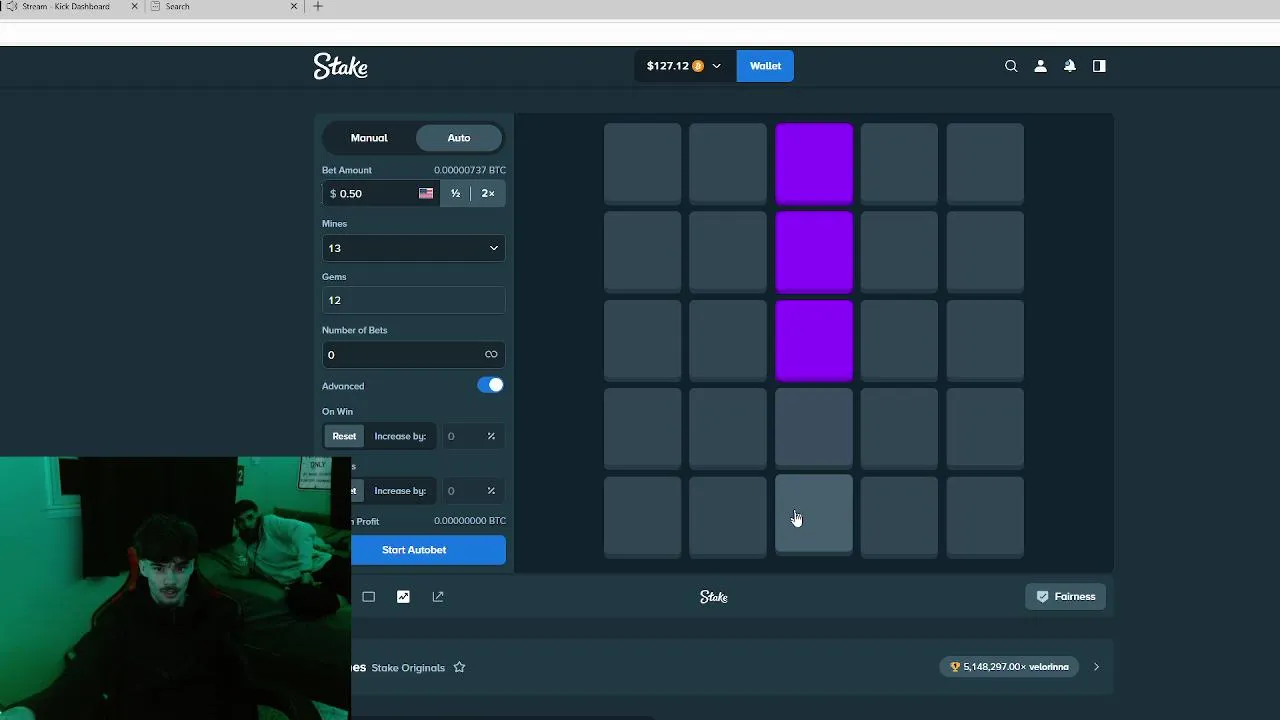Select the bottom-right grid tile

(x=985, y=517)
